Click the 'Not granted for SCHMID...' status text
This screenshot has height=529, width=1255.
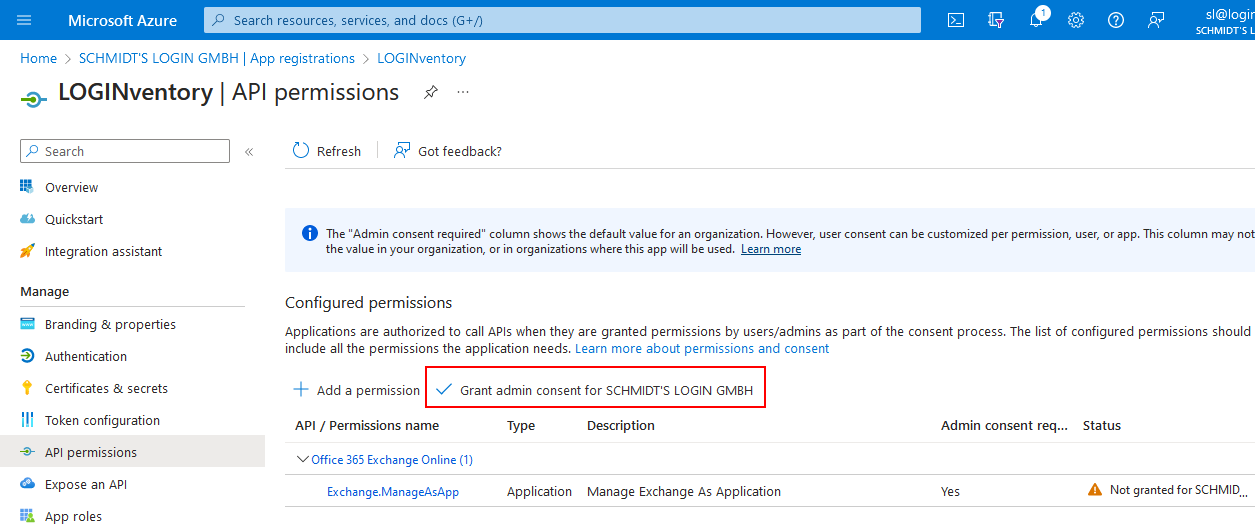point(1180,490)
